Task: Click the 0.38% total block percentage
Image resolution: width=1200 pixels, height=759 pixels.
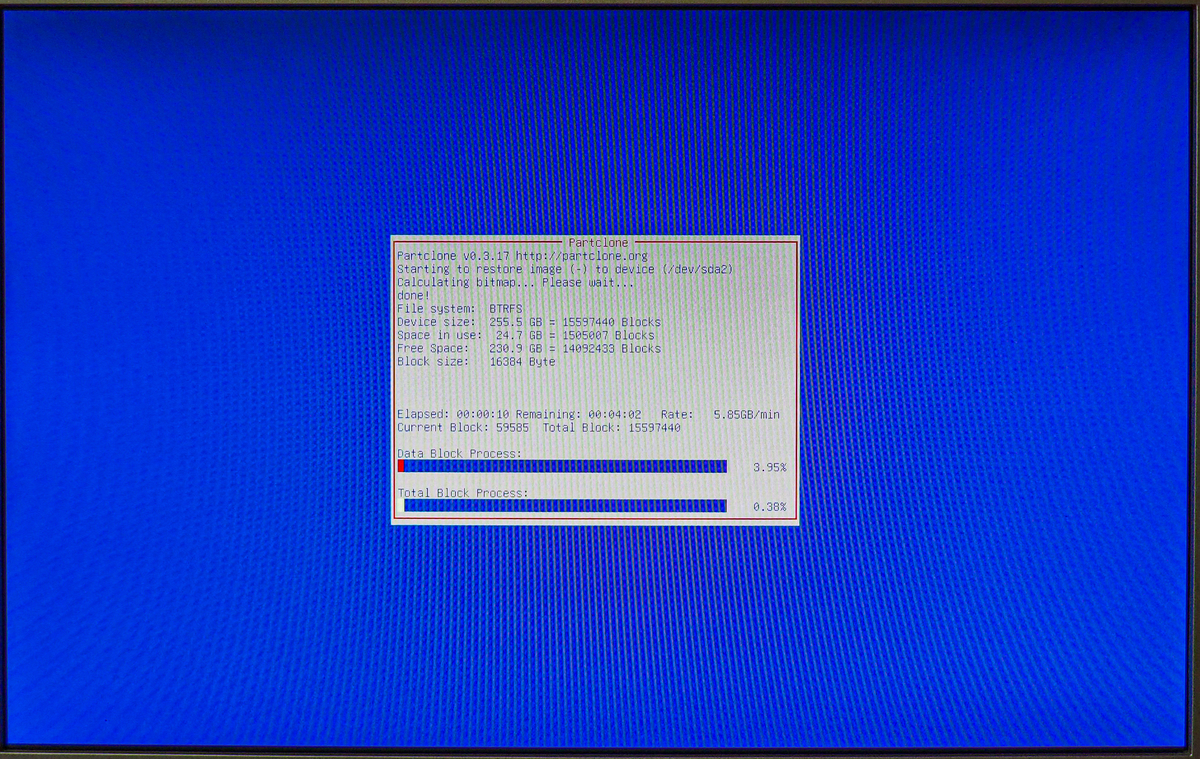Action: click(770, 507)
